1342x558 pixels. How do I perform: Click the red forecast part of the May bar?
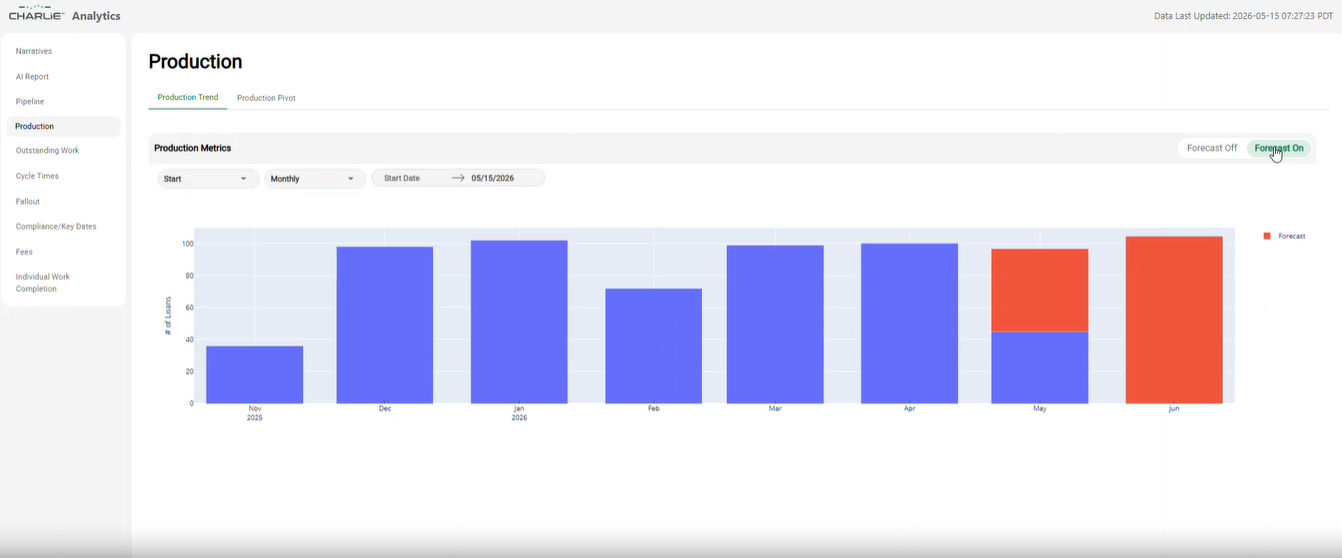point(1040,290)
